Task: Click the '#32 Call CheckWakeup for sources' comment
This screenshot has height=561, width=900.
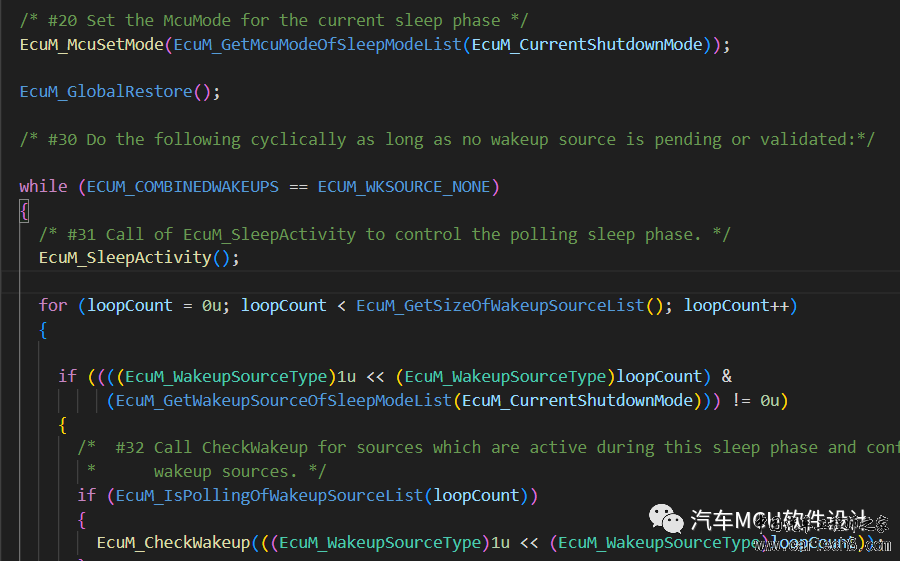Action: pyautogui.click(x=489, y=448)
